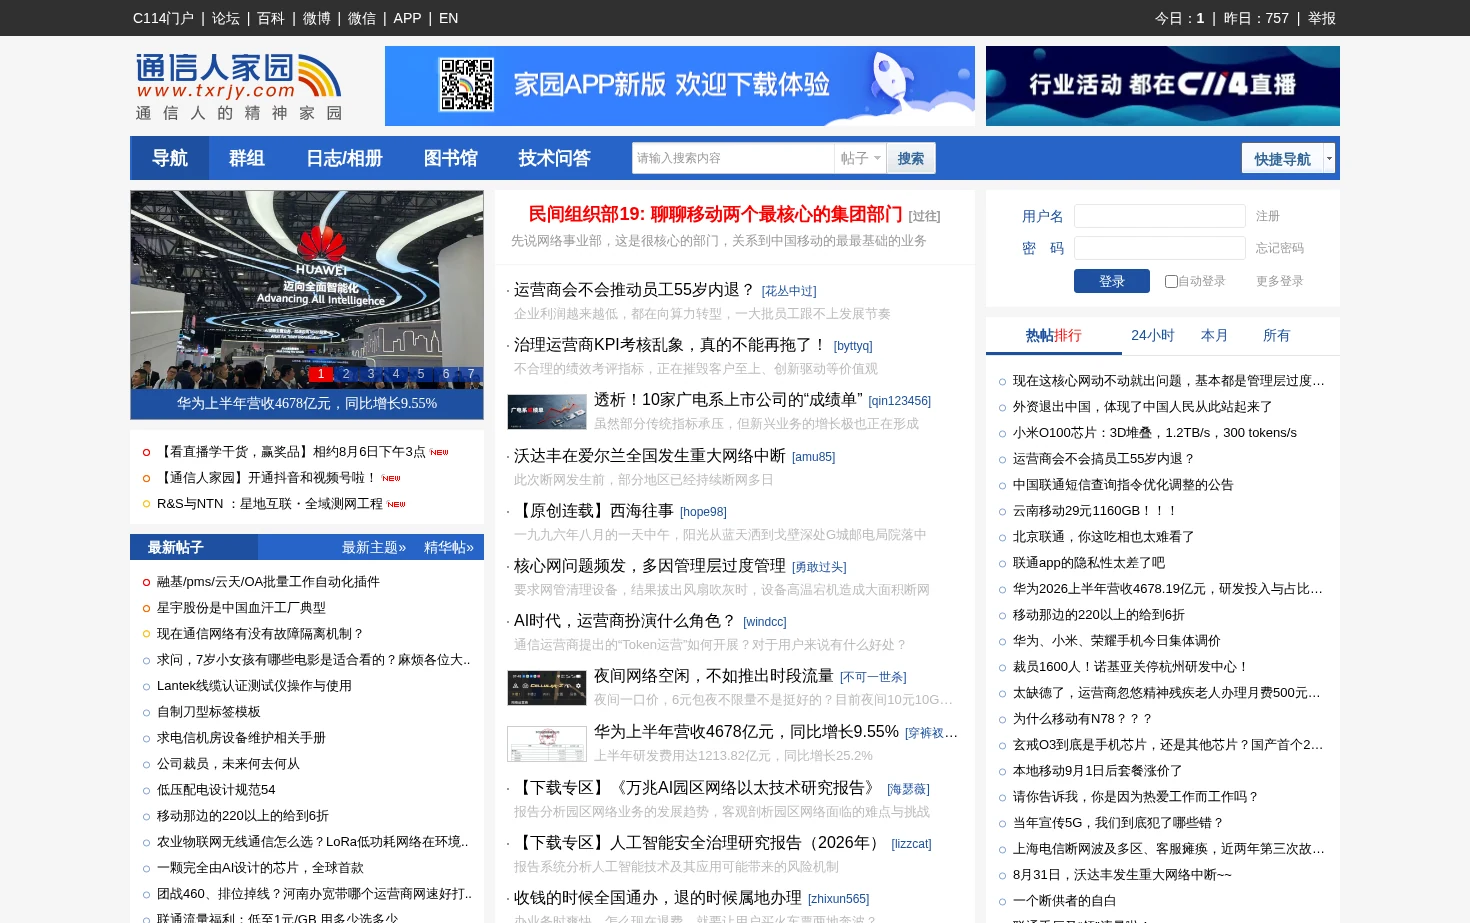Open 小米O100芯片 hot post

pyautogui.click(x=1155, y=433)
